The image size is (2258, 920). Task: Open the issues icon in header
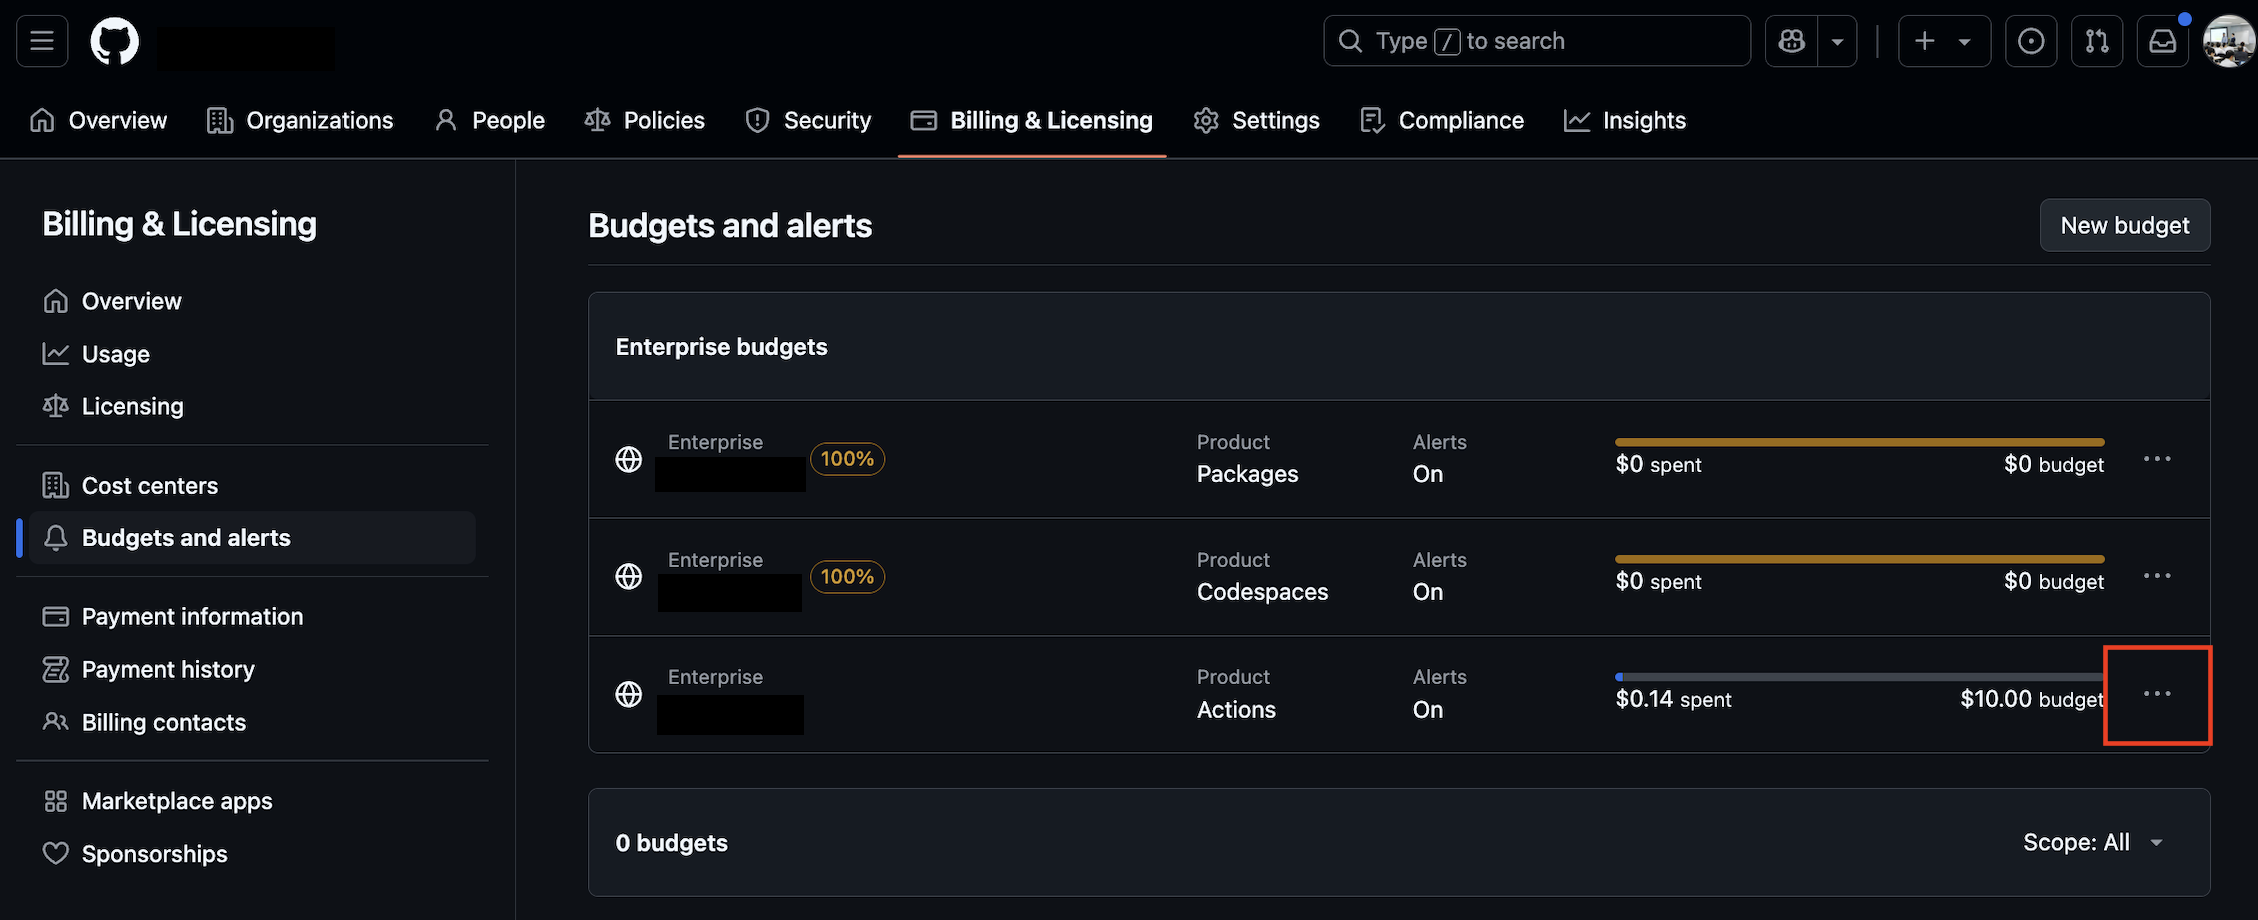[x=2031, y=41]
